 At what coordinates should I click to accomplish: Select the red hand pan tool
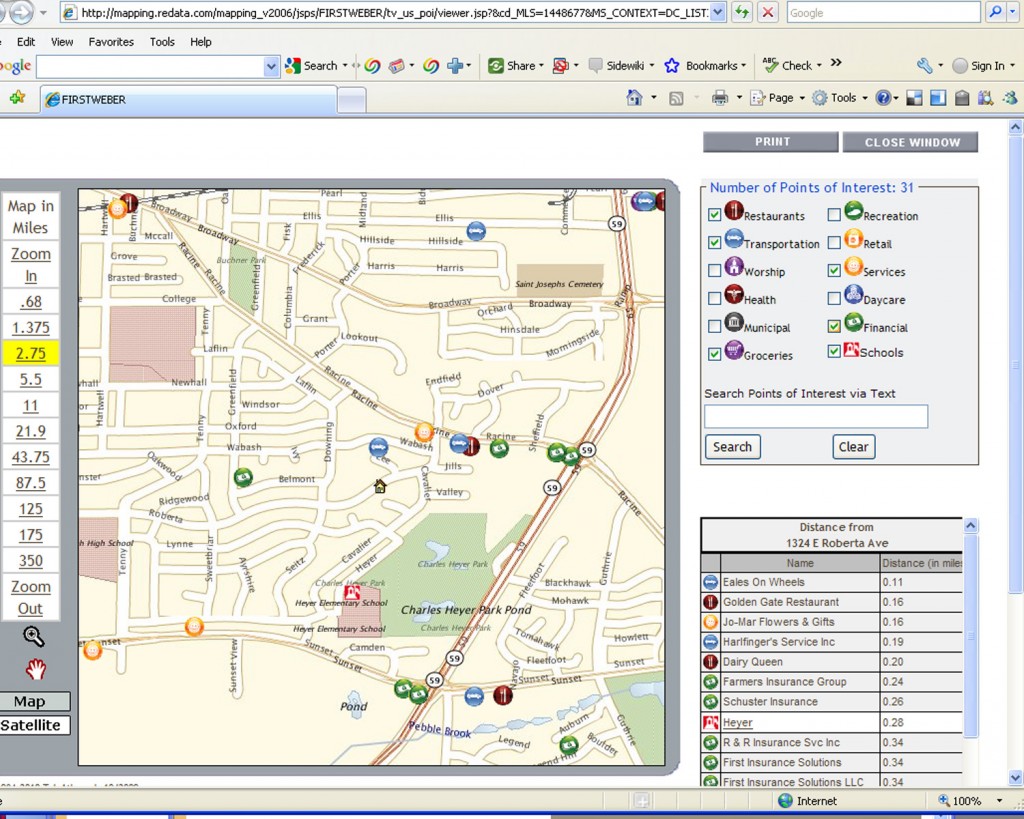point(35,669)
